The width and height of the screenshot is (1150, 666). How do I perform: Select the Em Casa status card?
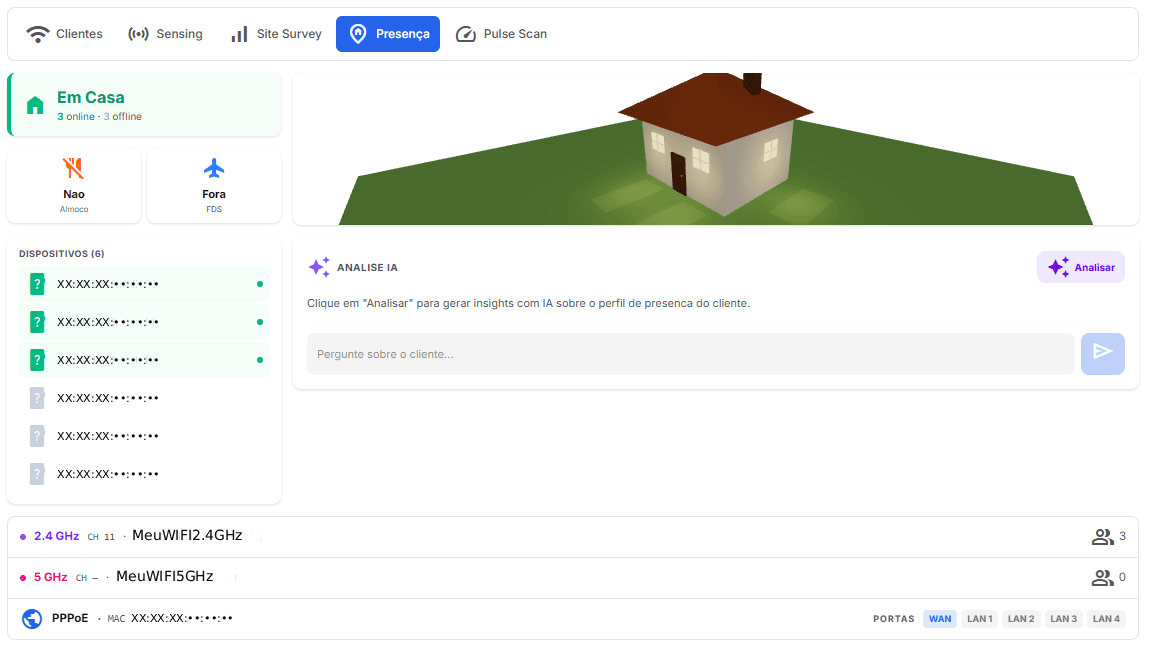(x=144, y=105)
